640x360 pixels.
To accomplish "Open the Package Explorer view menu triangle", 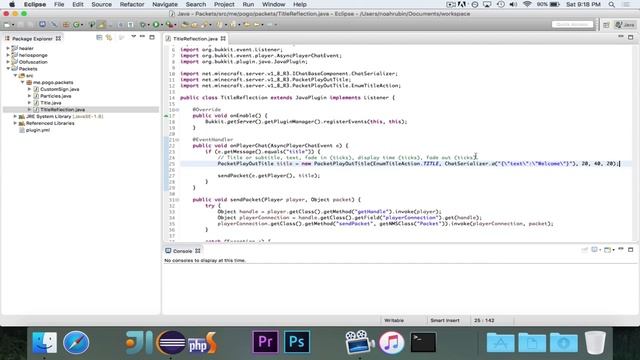I will coord(133,37).
